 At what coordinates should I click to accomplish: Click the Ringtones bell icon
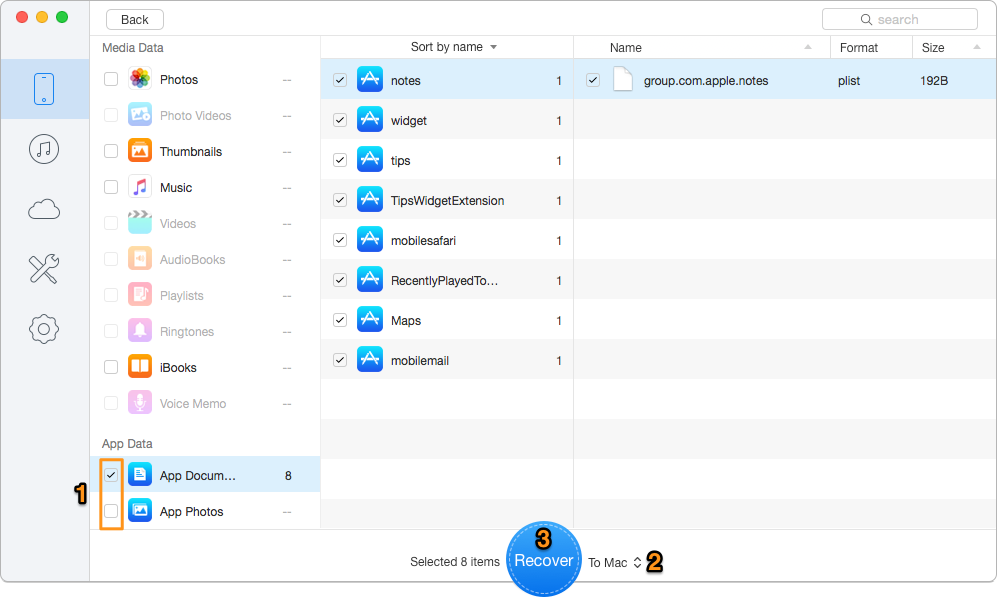pyautogui.click(x=140, y=331)
